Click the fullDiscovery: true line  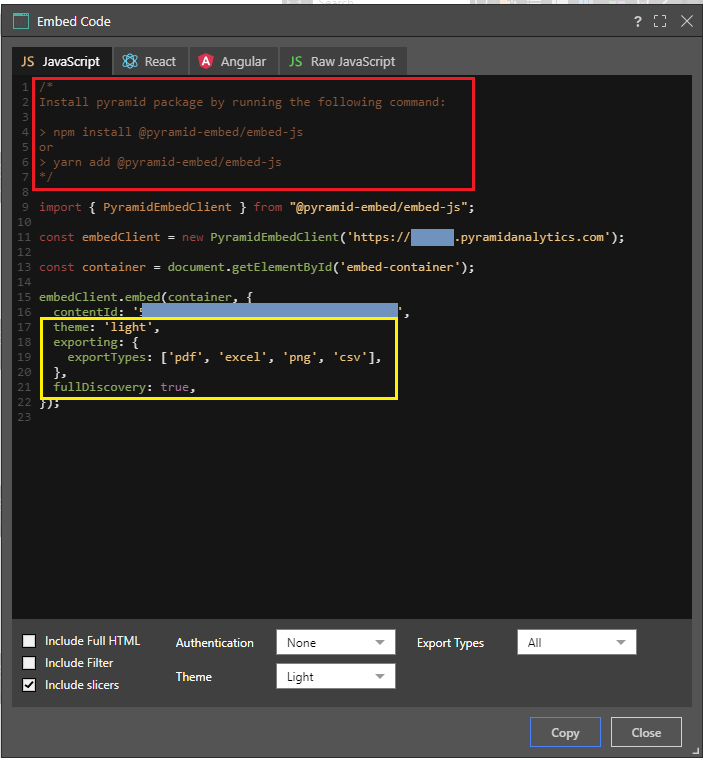click(124, 387)
